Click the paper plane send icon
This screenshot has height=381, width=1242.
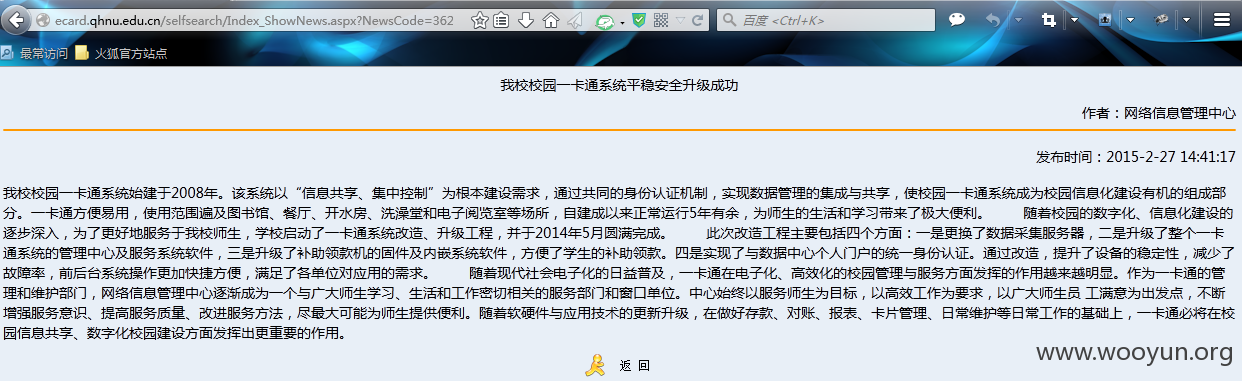pos(574,20)
